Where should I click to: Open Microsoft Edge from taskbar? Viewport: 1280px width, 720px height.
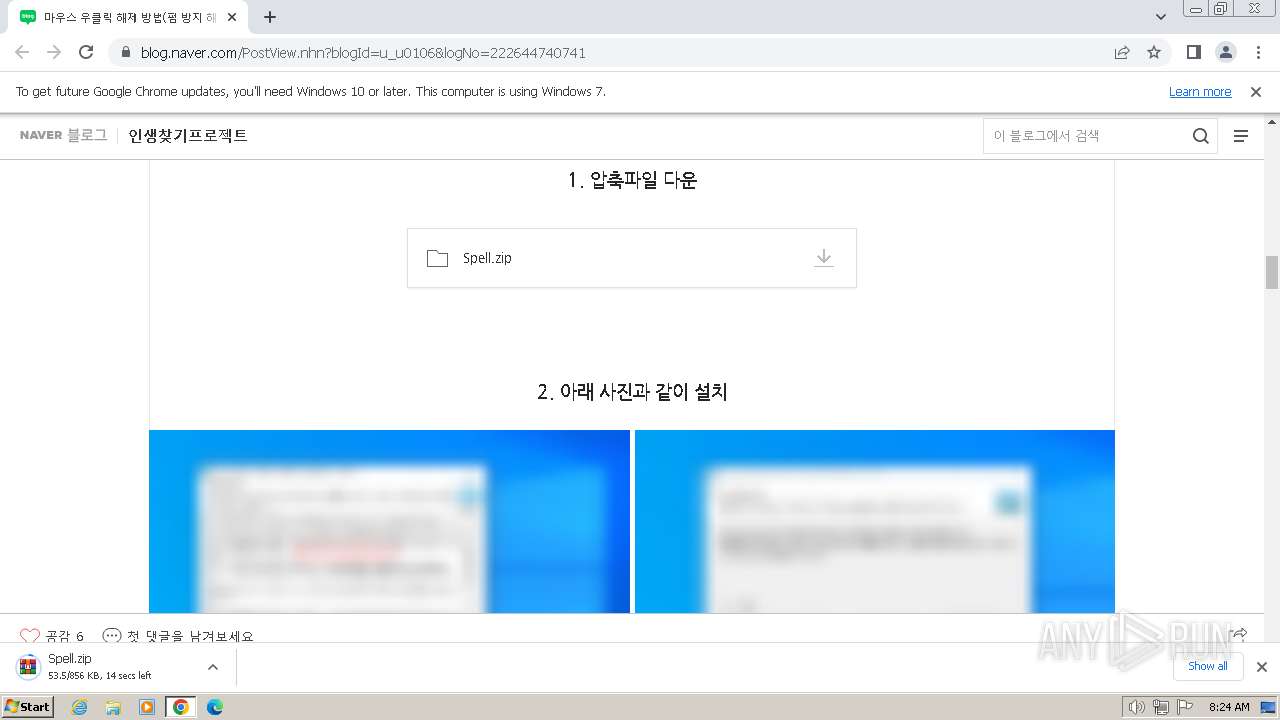[x=215, y=707]
